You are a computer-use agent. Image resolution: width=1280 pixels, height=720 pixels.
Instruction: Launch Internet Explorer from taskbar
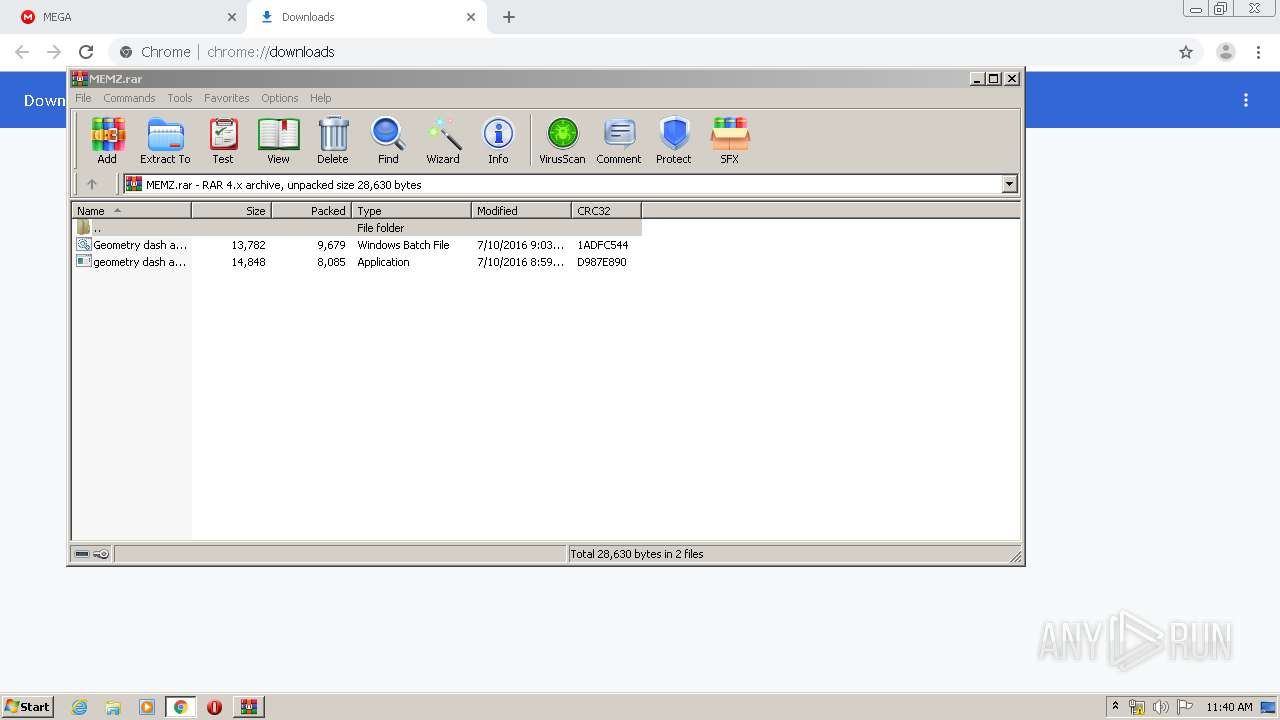(79, 707)
